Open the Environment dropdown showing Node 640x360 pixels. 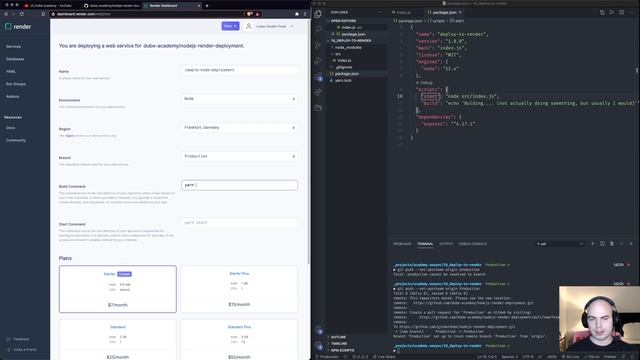[240, 99]
